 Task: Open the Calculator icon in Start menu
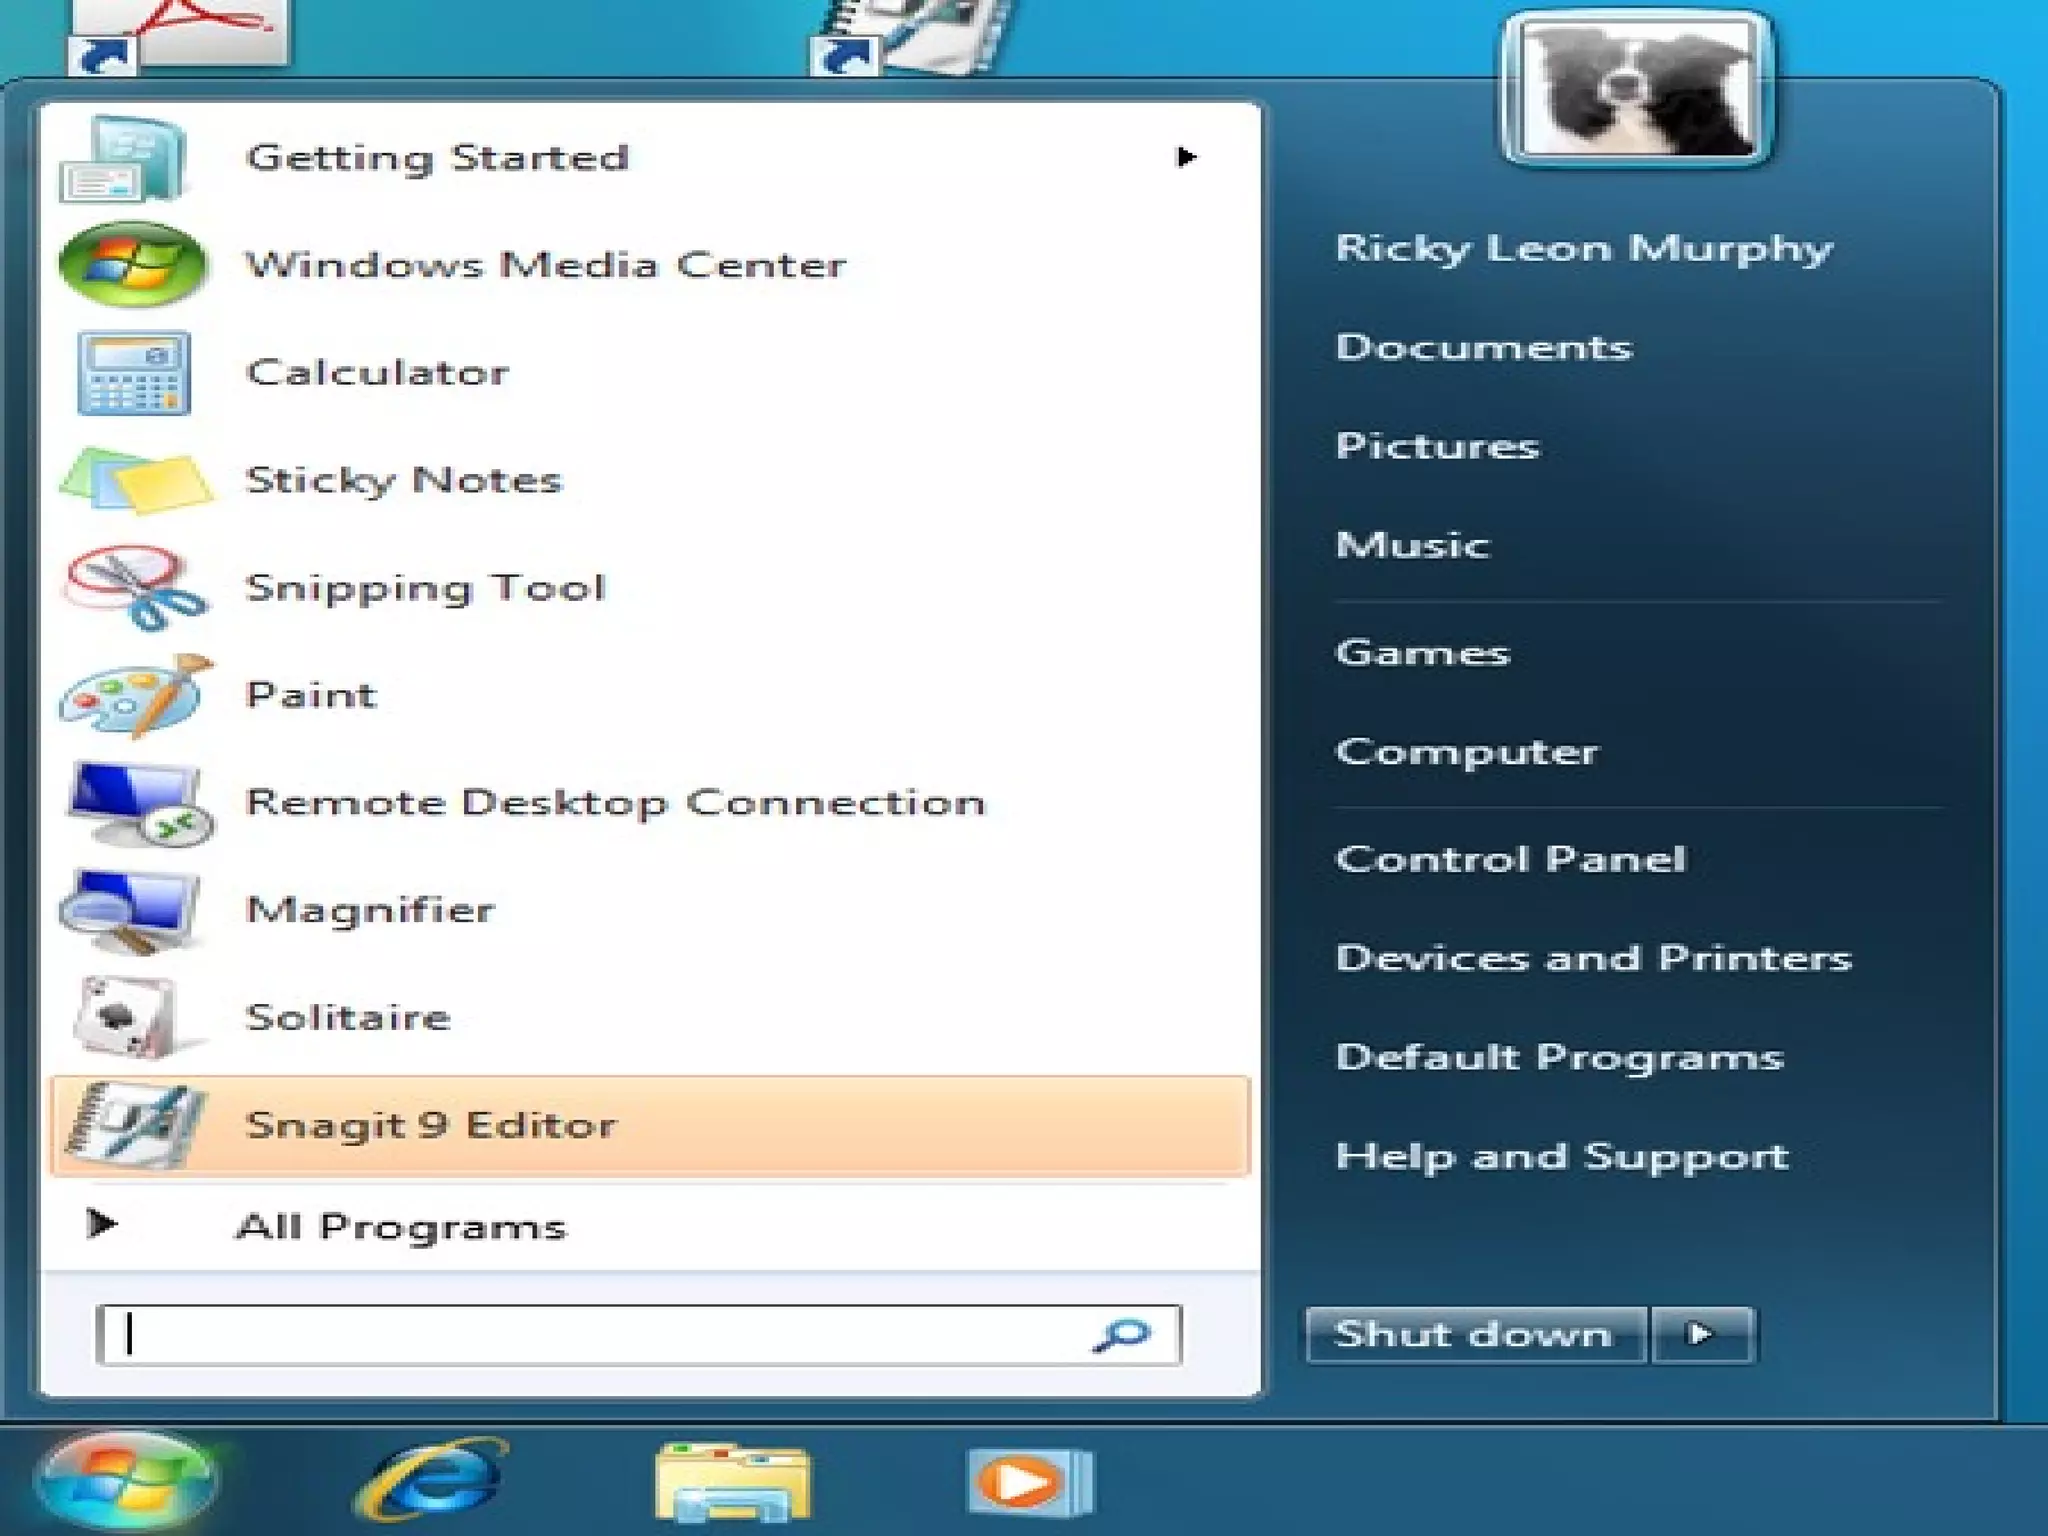click(134, 373)
